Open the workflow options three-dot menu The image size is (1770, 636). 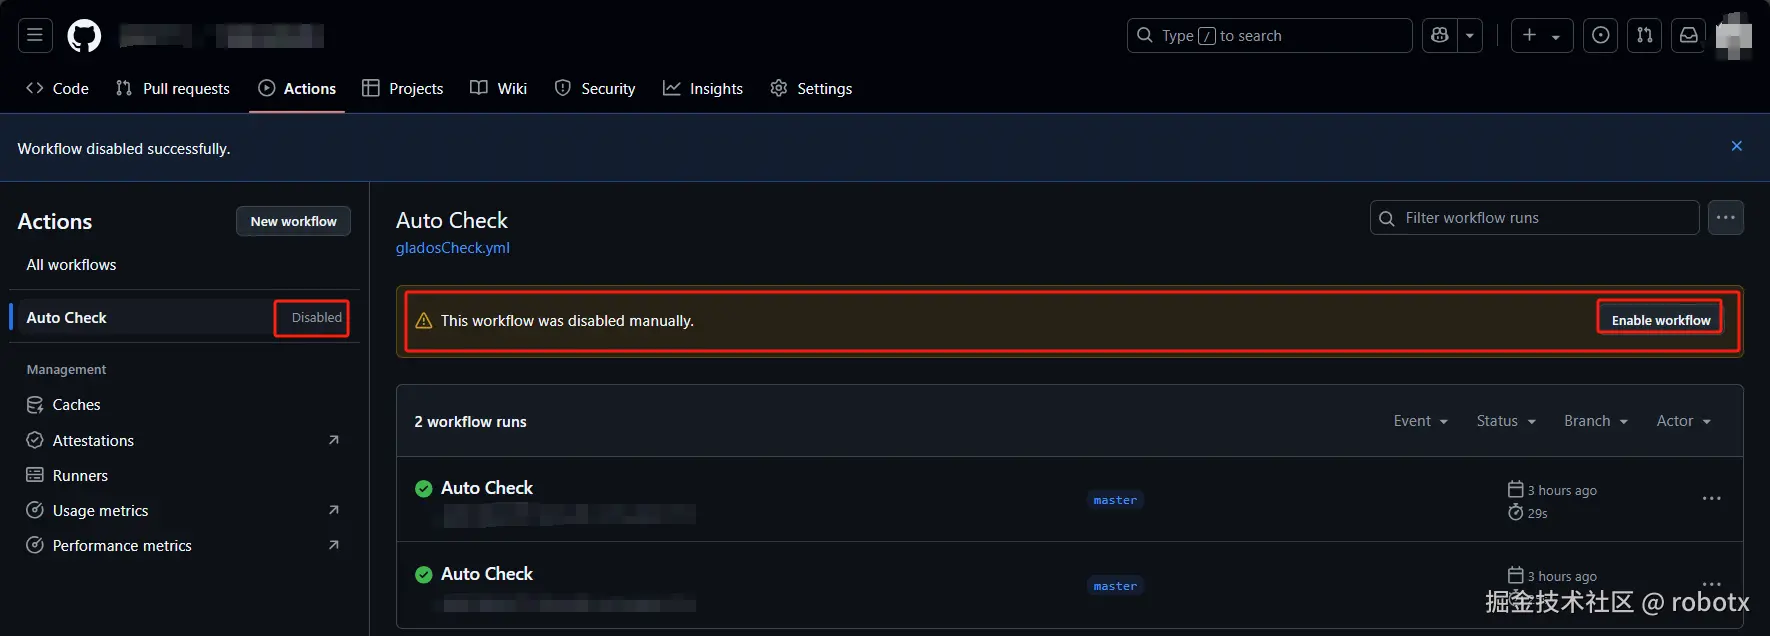tap(1726, 218)
